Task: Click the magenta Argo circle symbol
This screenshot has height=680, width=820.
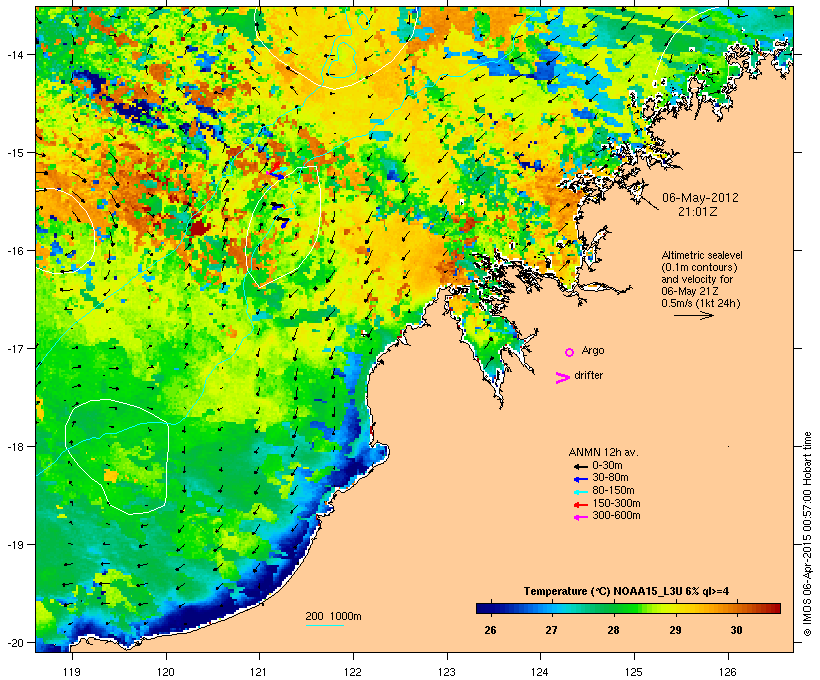Action: tap(570, 353)
